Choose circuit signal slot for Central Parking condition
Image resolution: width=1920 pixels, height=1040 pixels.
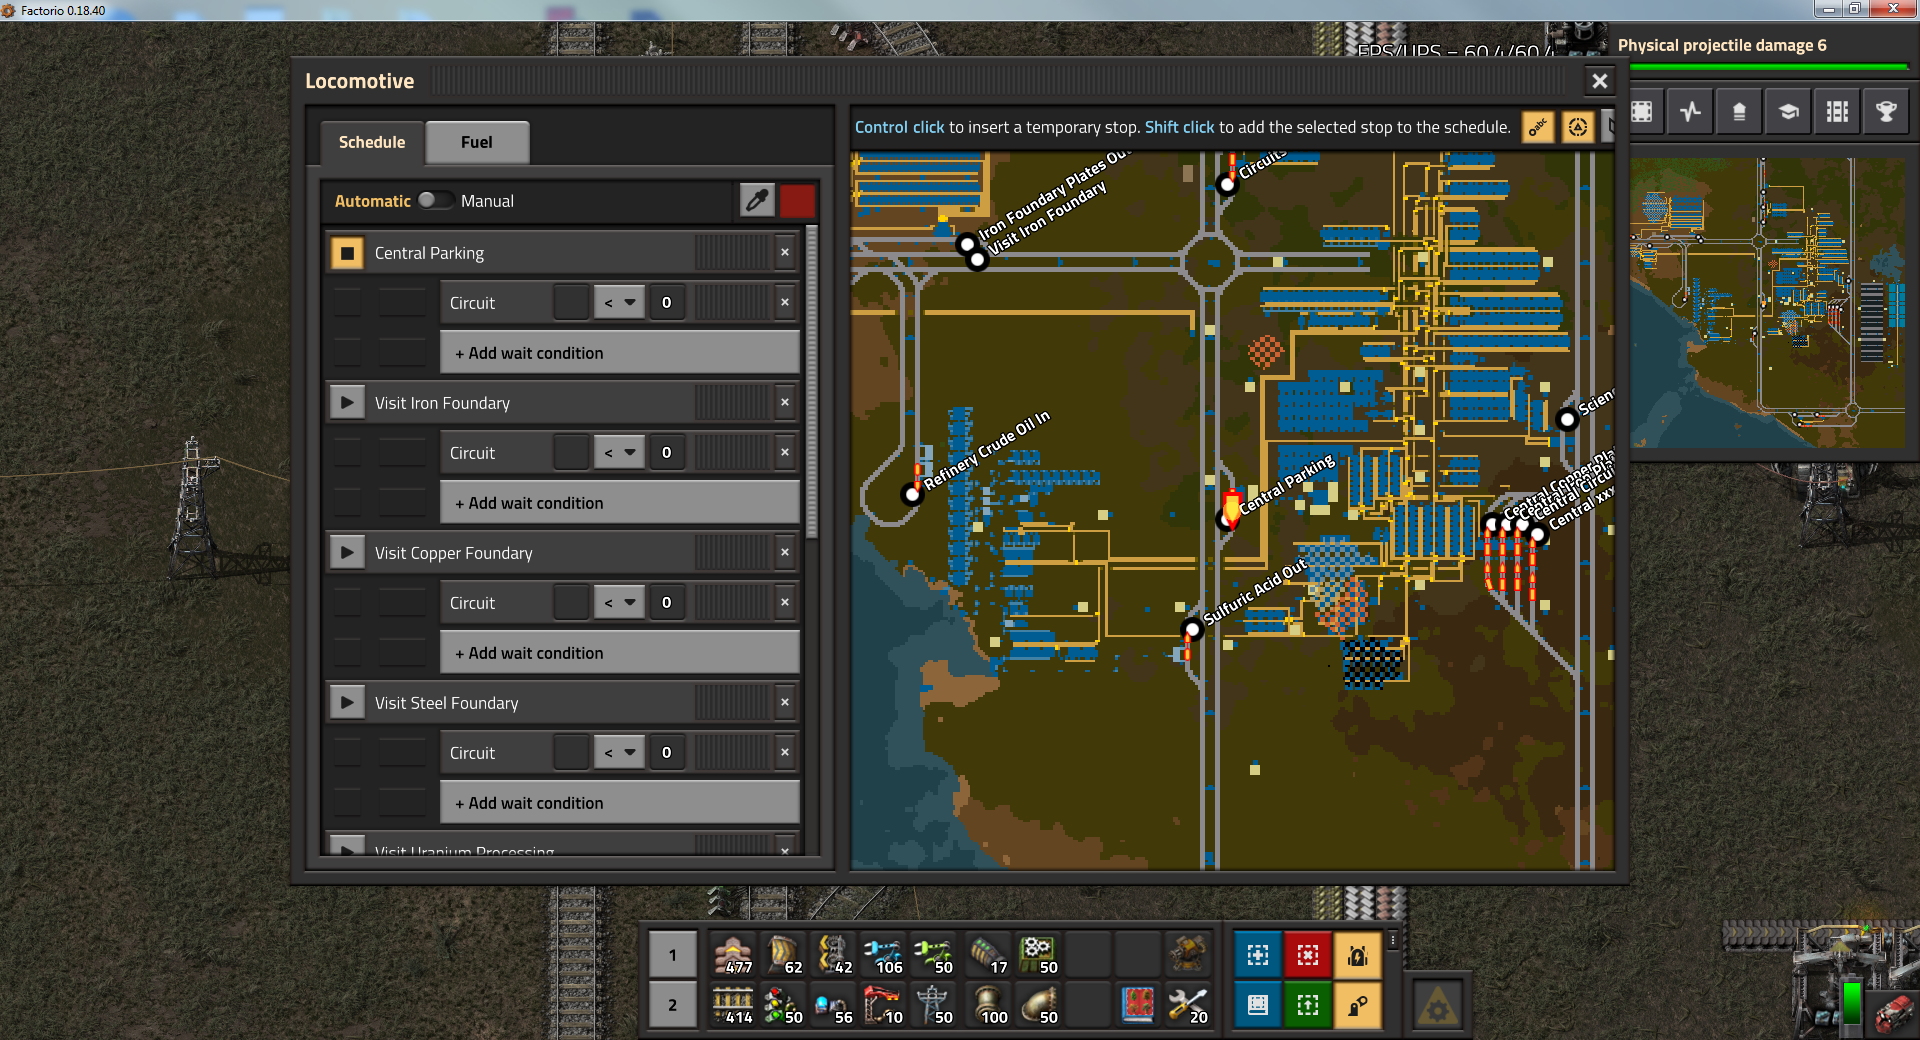click(x=571, y=303)
